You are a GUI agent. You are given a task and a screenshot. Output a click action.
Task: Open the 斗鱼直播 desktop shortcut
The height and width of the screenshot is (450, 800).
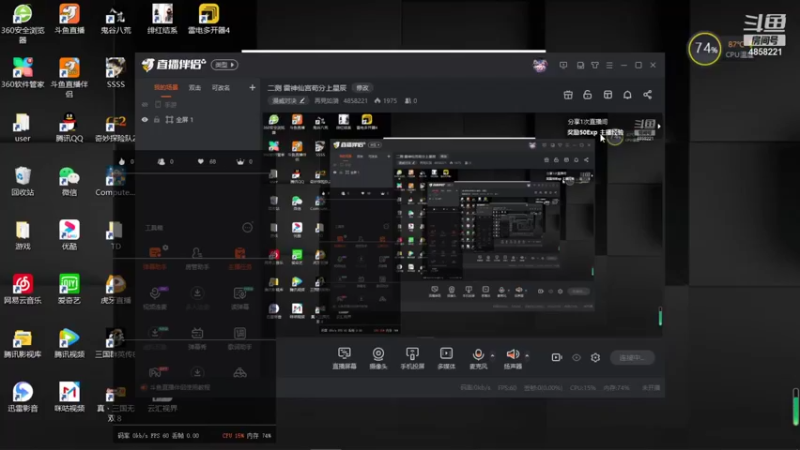(69, 19)
